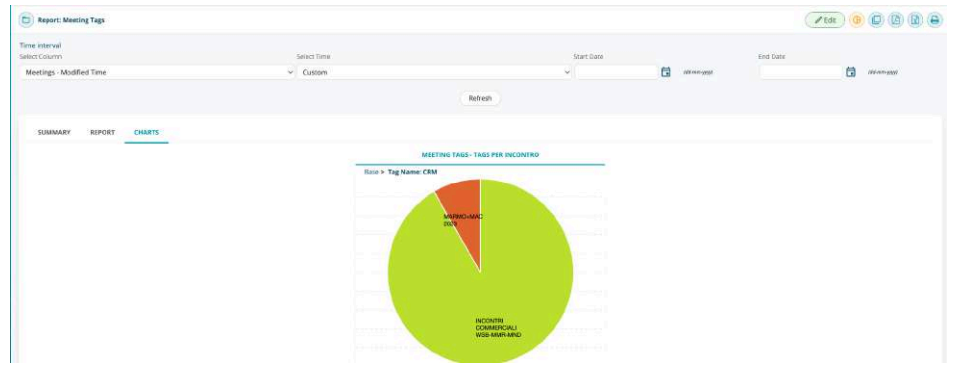Open the Select Time dropdown
Image resolution: width=955 pixels, height=372 pixels.
click(434, 72)
